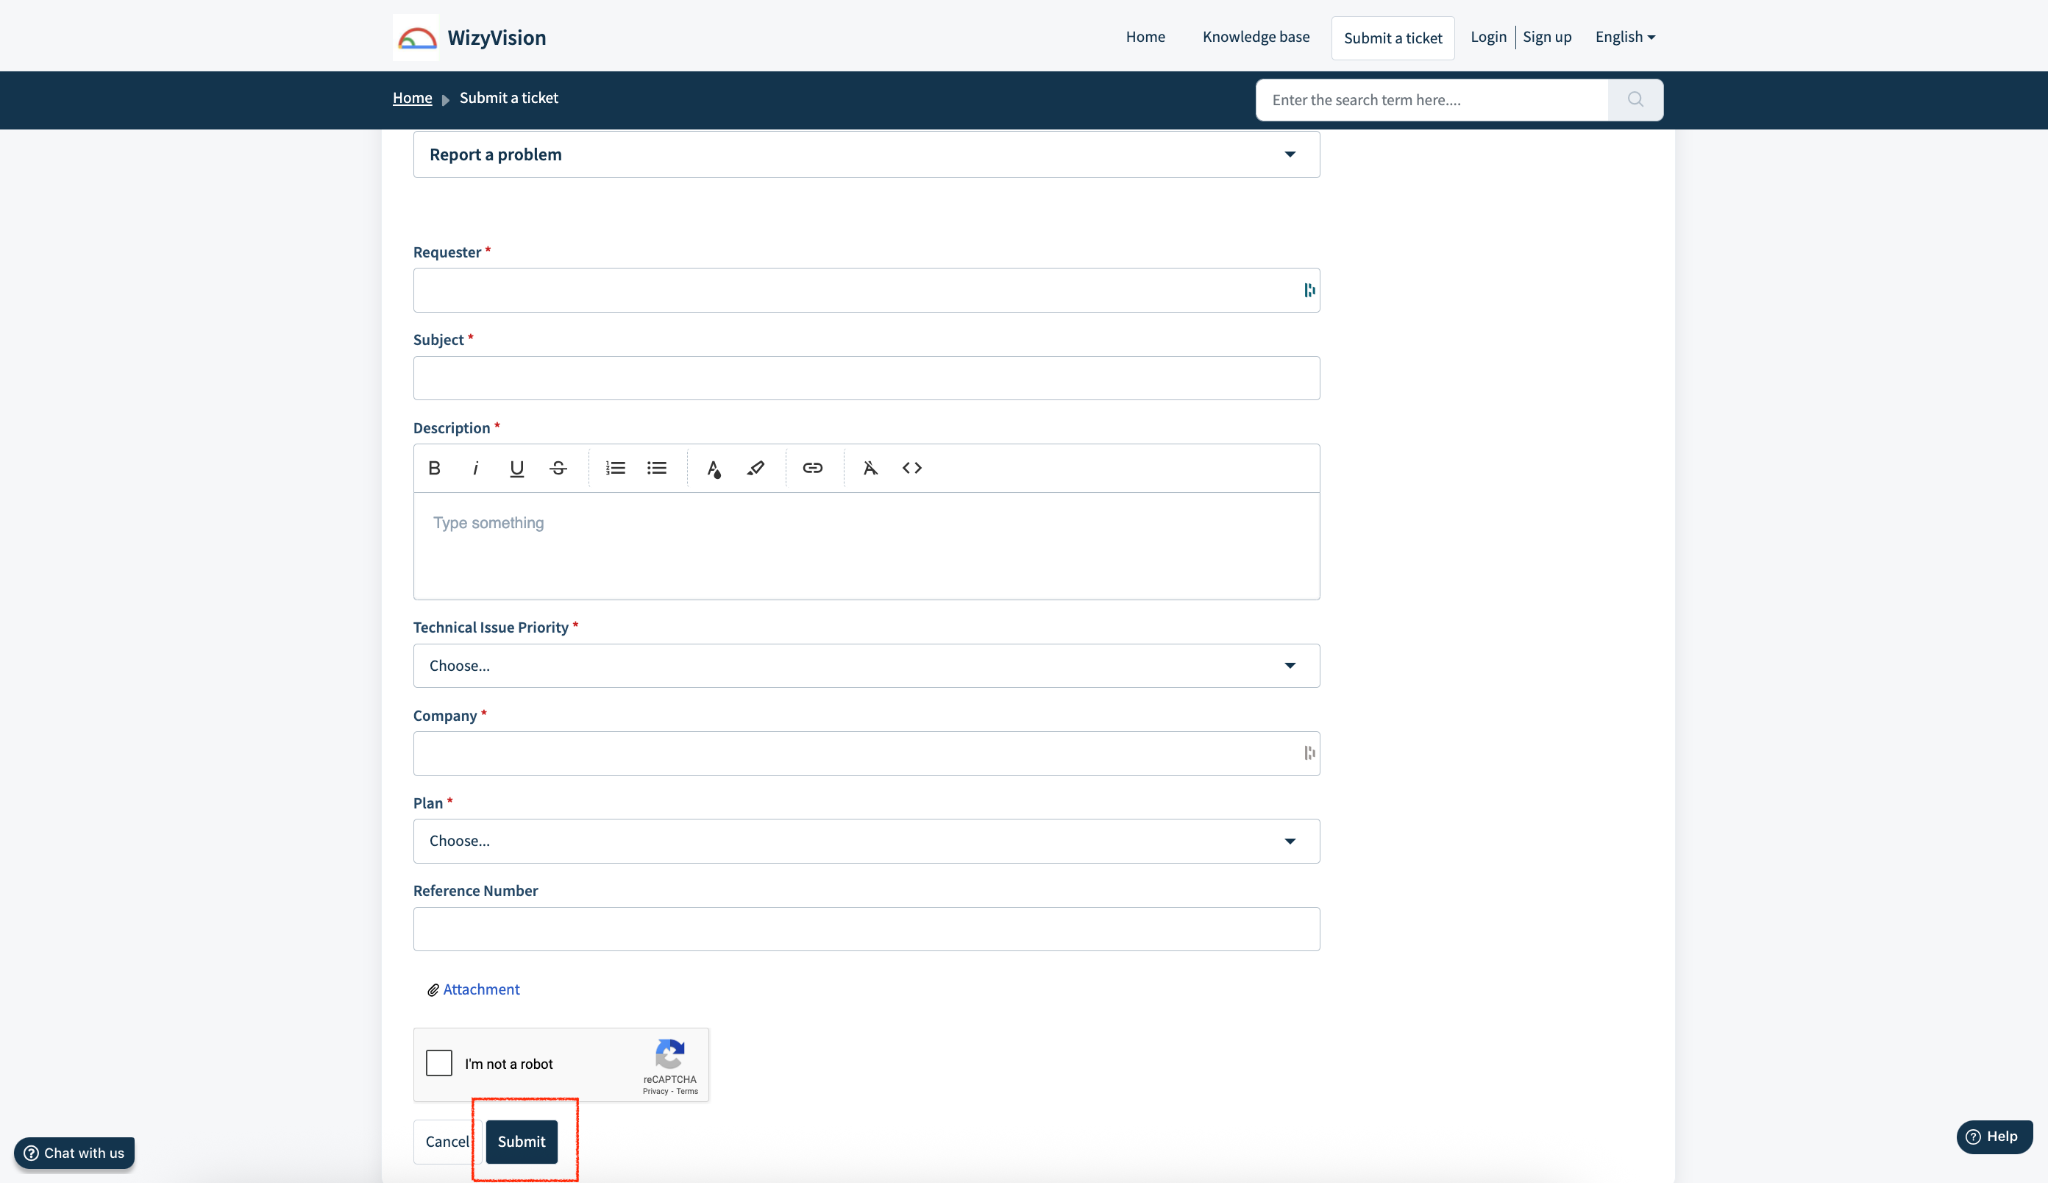Apply strikethrough text formatting
The image size is (2048, 1183).
(x=558, y=468)
